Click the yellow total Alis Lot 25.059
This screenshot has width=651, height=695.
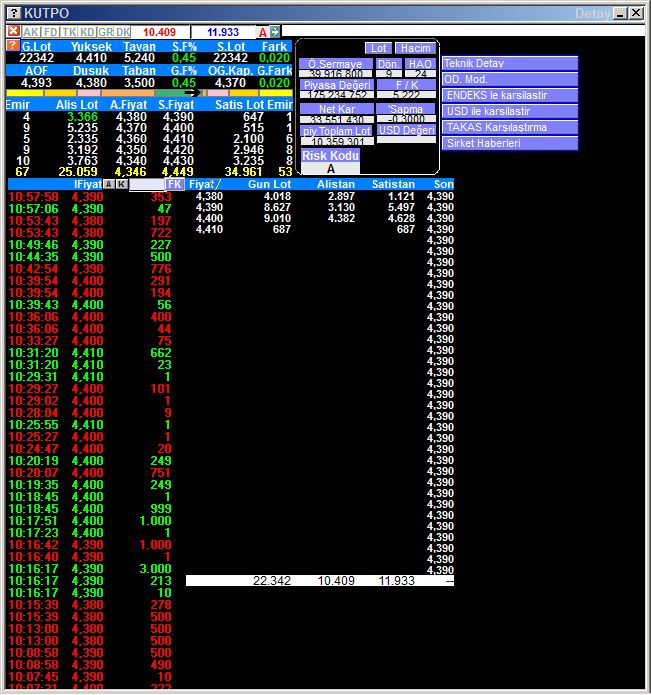[x=78, y=172]
